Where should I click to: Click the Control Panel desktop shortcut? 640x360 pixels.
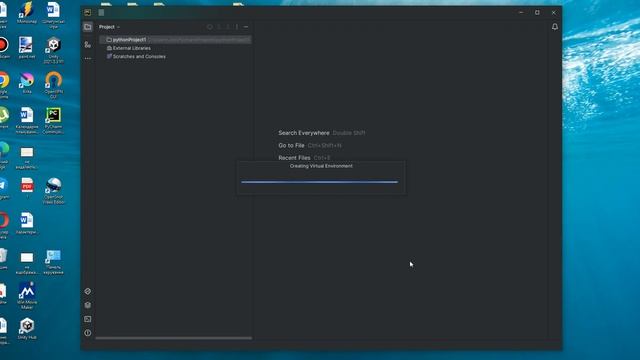point(53,262)
